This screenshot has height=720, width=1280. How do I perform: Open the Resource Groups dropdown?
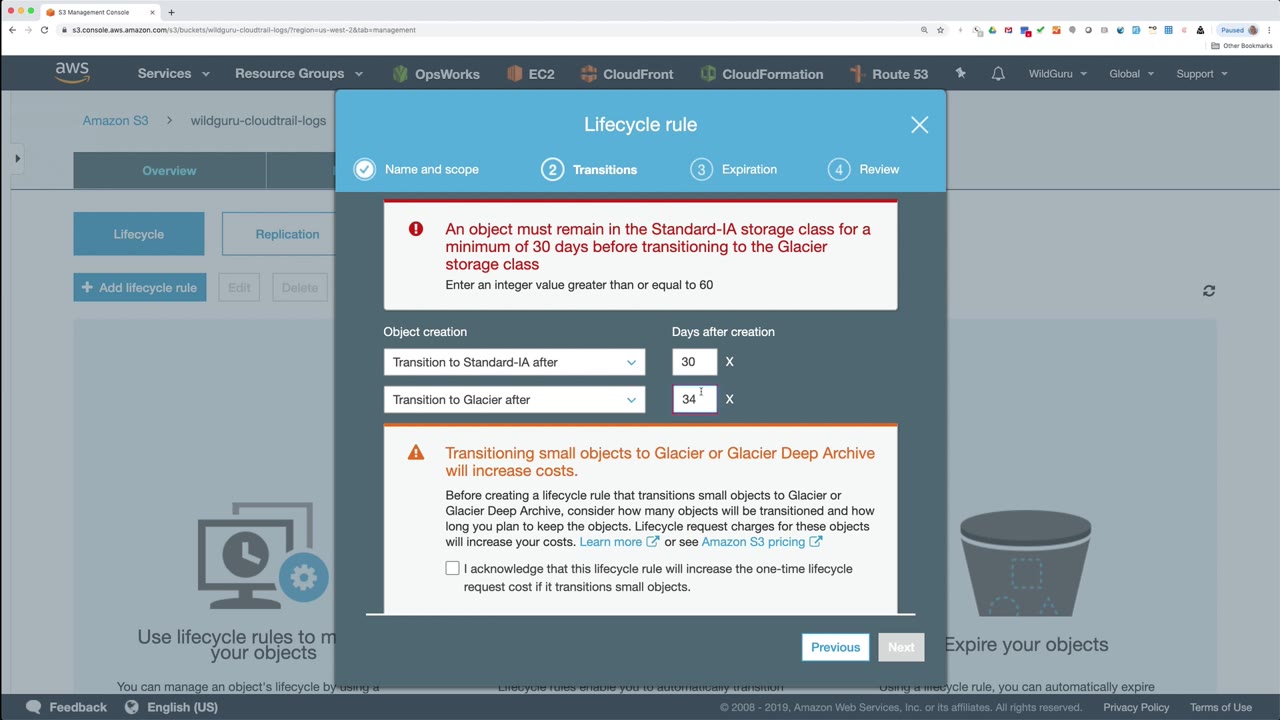coord(299,74)
